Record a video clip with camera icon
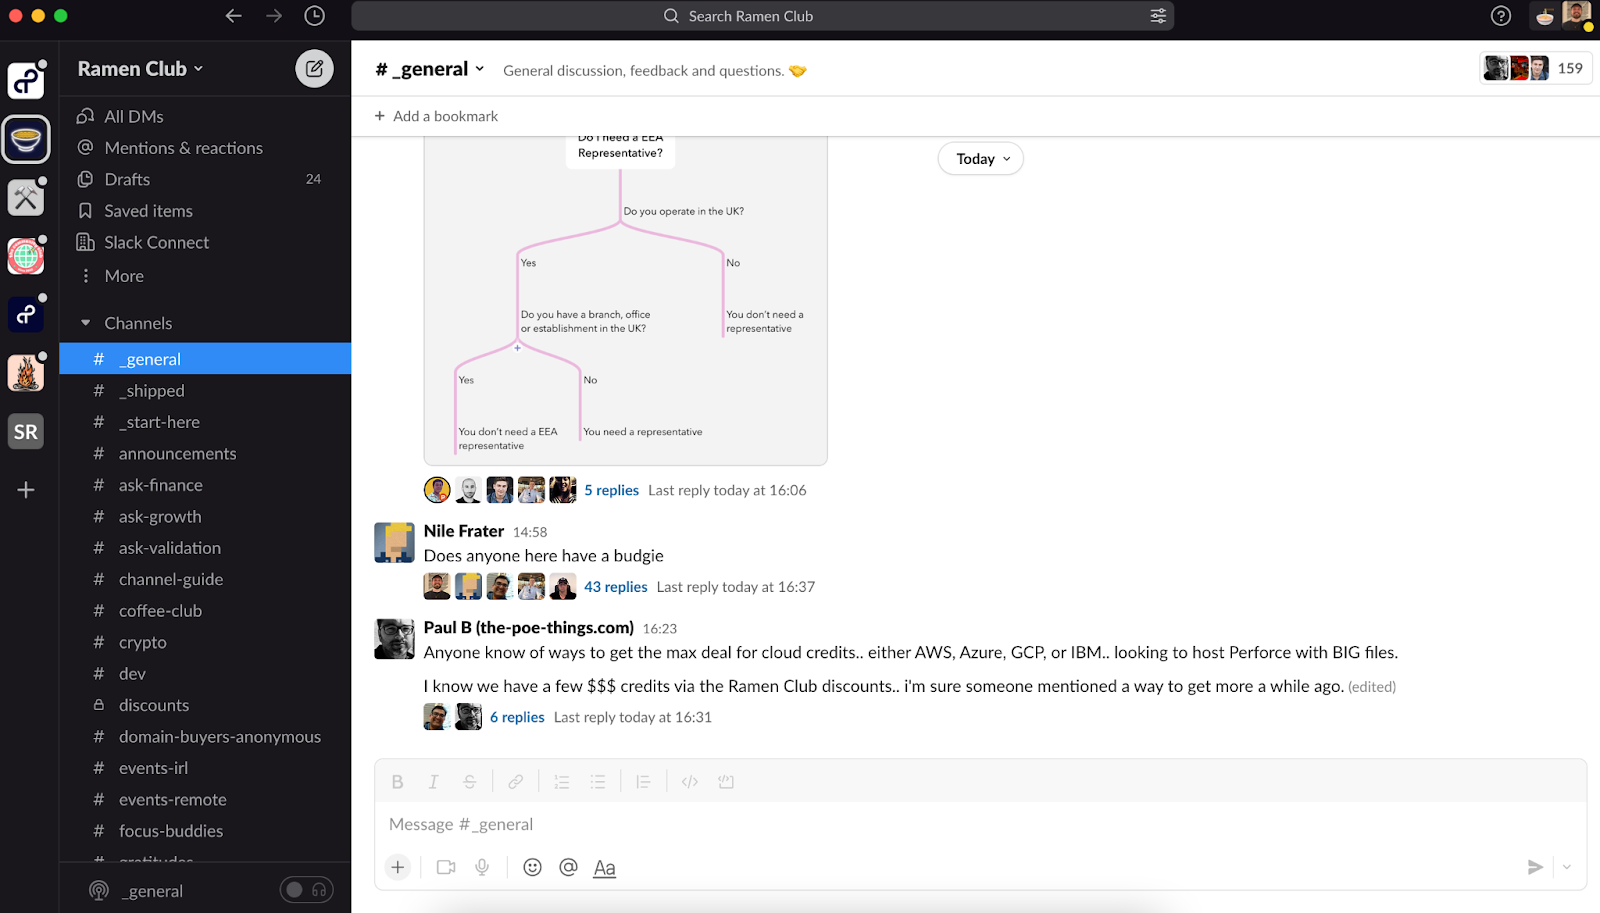Viewport: 1600px width, 913px height. point(446,867)
